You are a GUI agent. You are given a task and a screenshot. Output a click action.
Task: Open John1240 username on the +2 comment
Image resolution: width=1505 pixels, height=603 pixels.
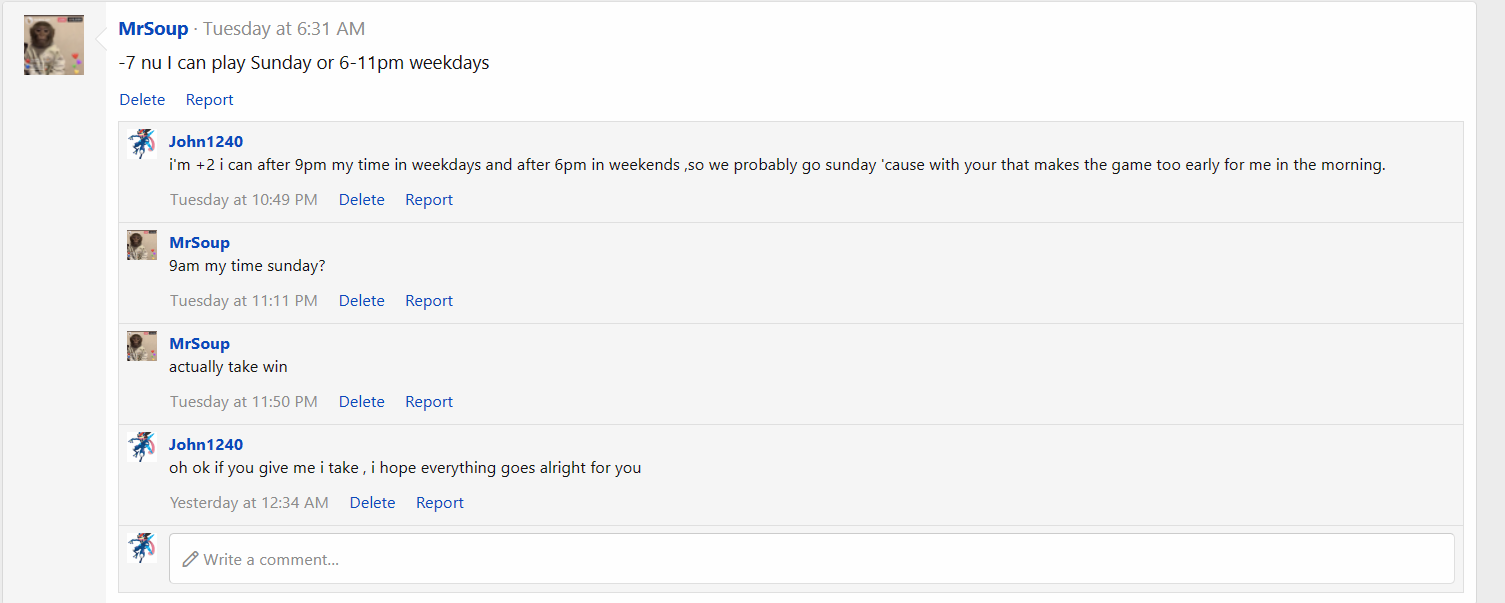206,142
